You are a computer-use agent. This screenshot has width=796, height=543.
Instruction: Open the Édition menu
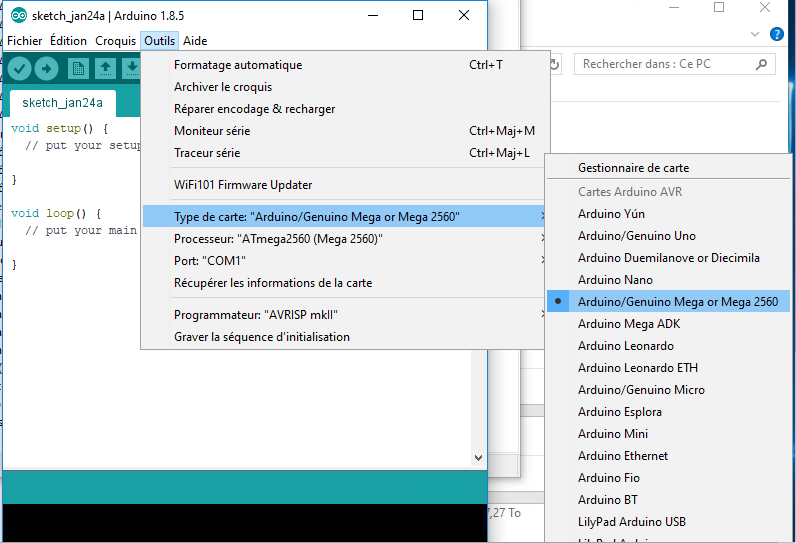point(68,41)
